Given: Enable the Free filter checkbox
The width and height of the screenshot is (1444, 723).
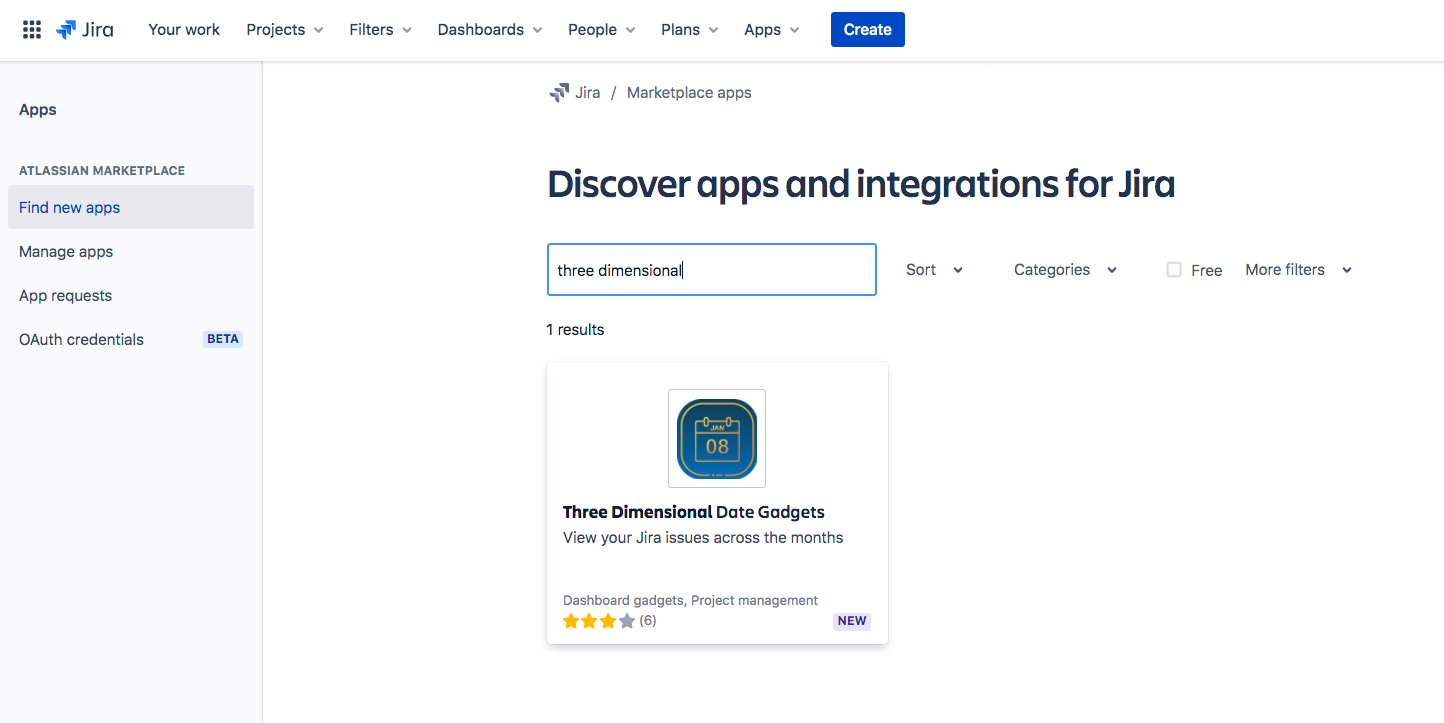Looking at the screenshot, I should (1174, 270).
